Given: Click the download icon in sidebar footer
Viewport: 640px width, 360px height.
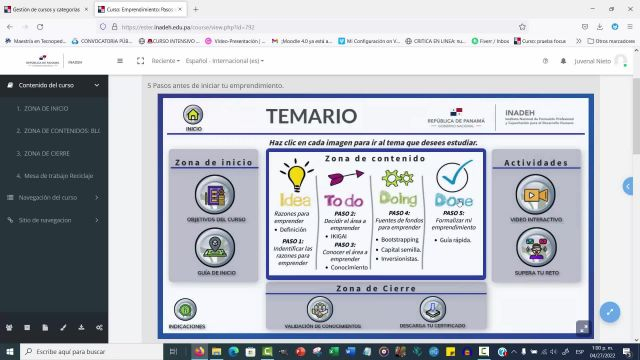Looking at the screenshot, I should pos(81,327).
